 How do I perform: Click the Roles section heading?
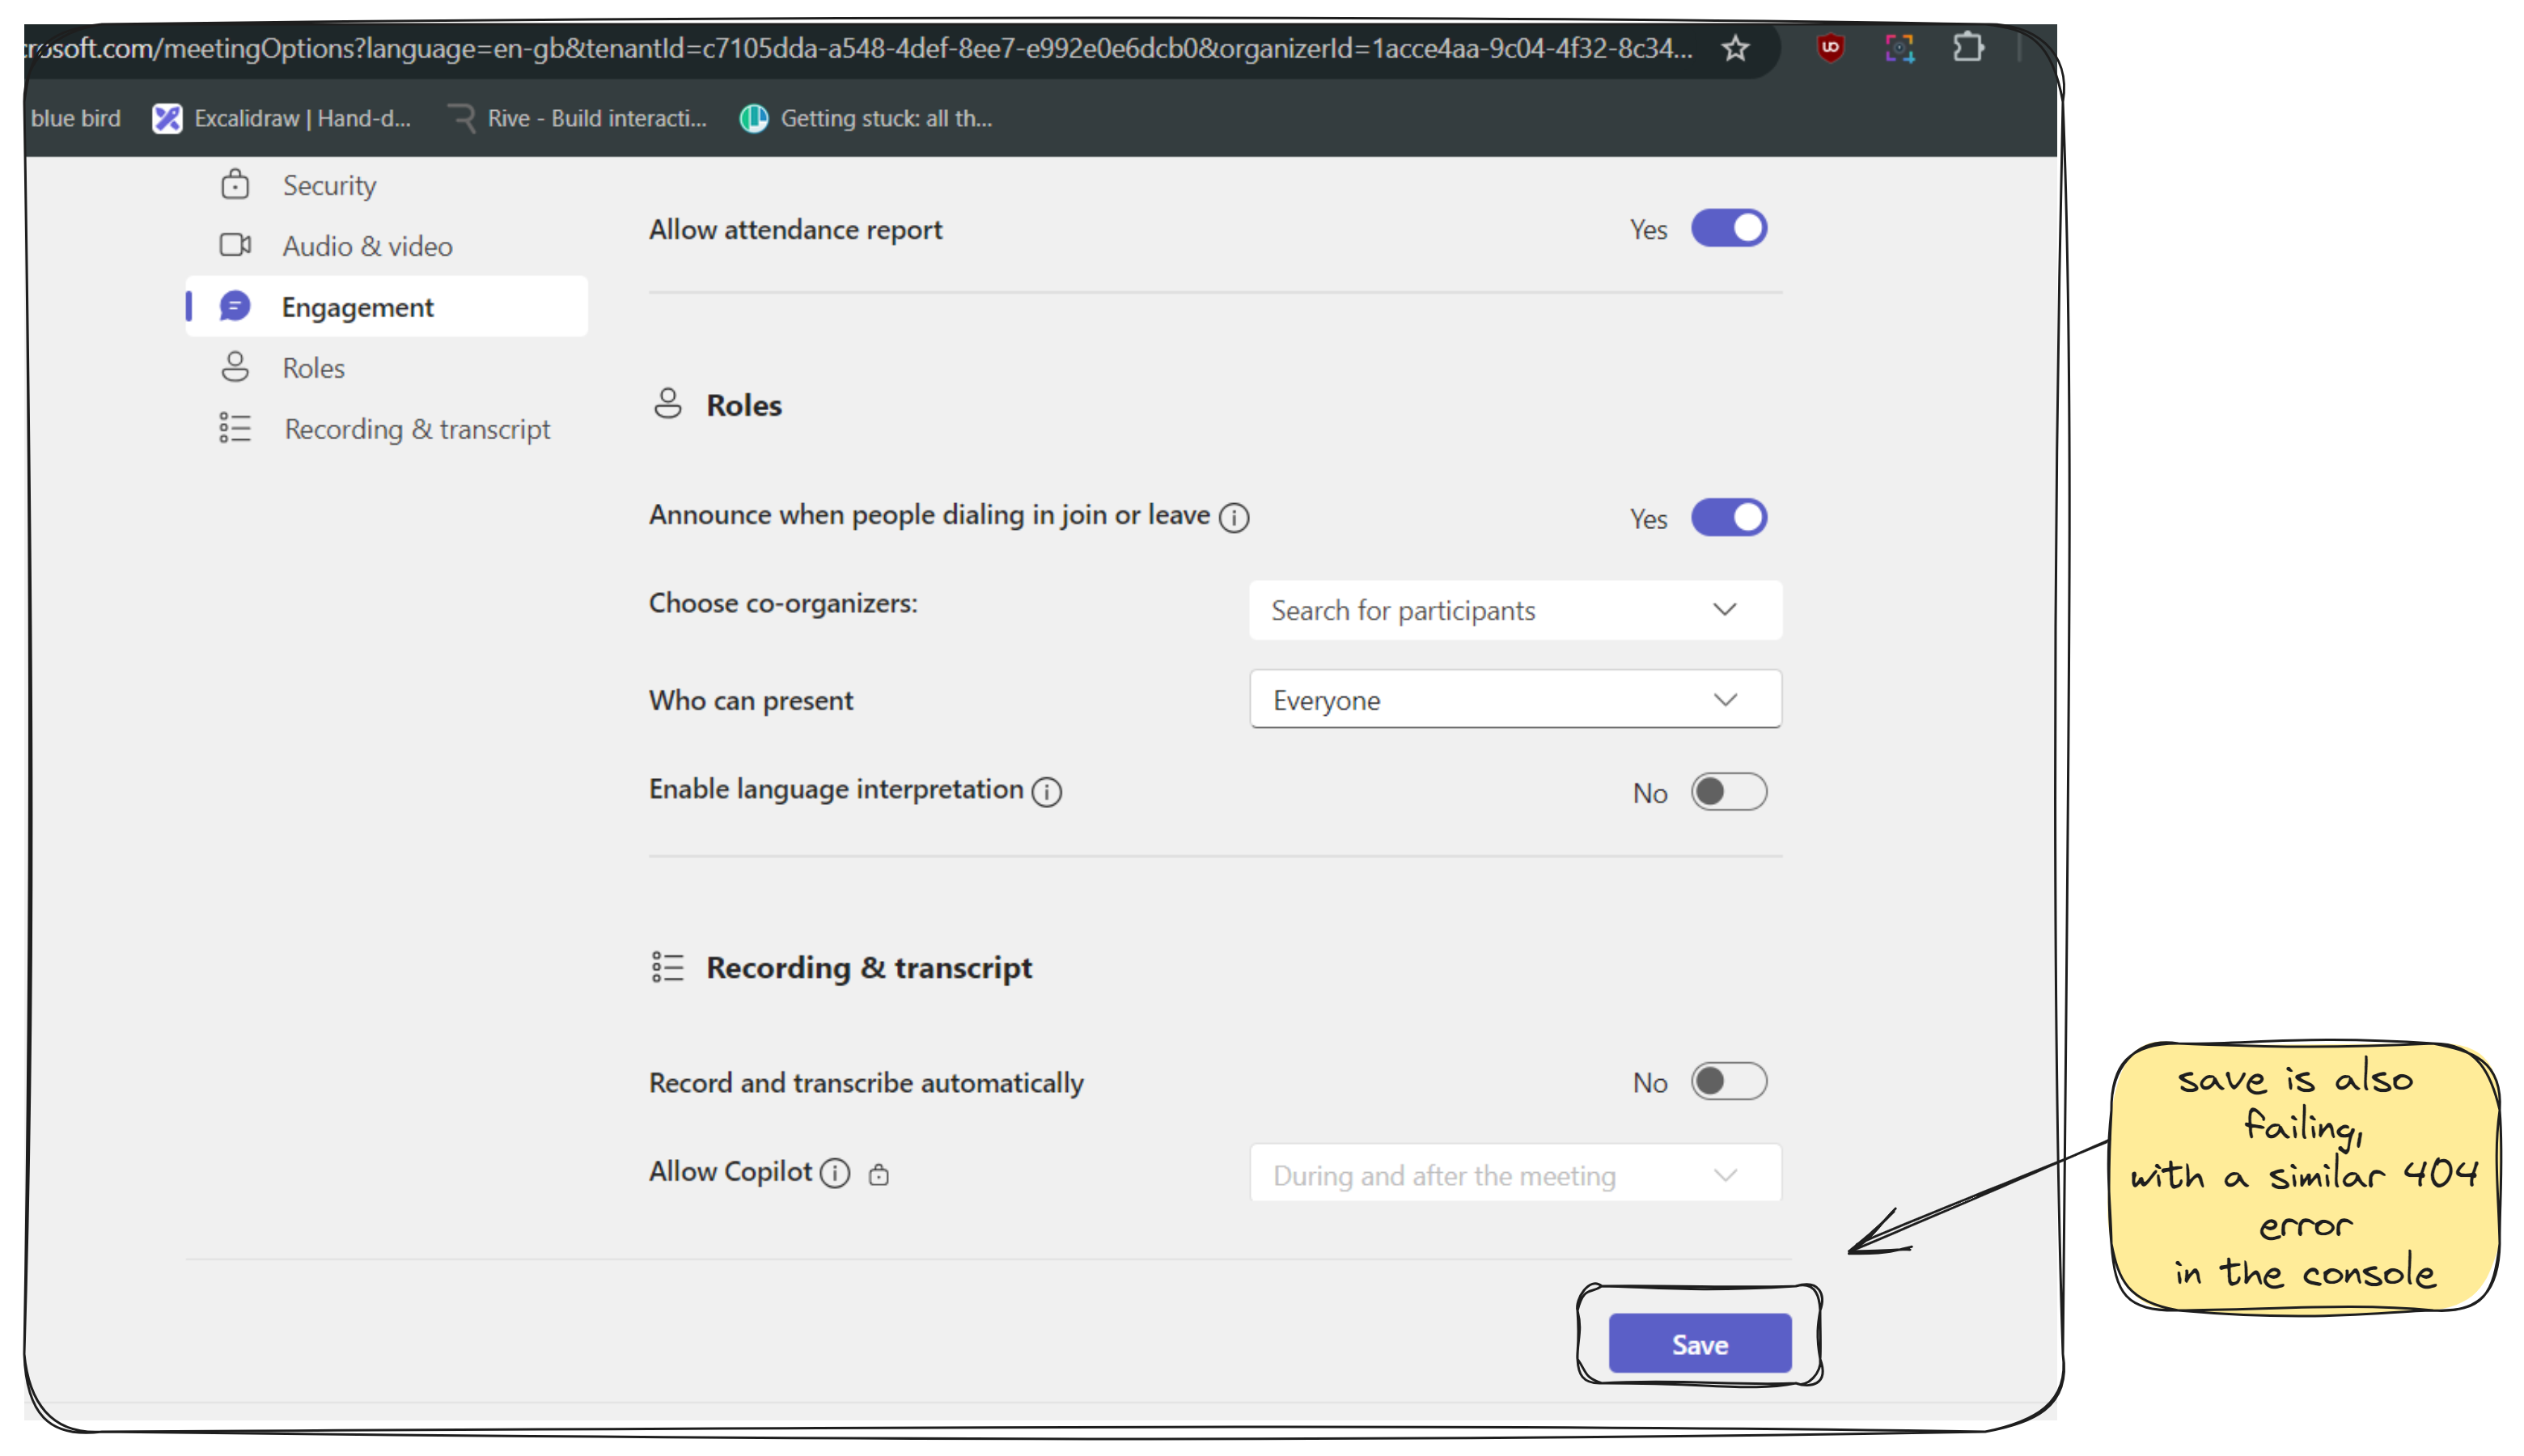744,405
